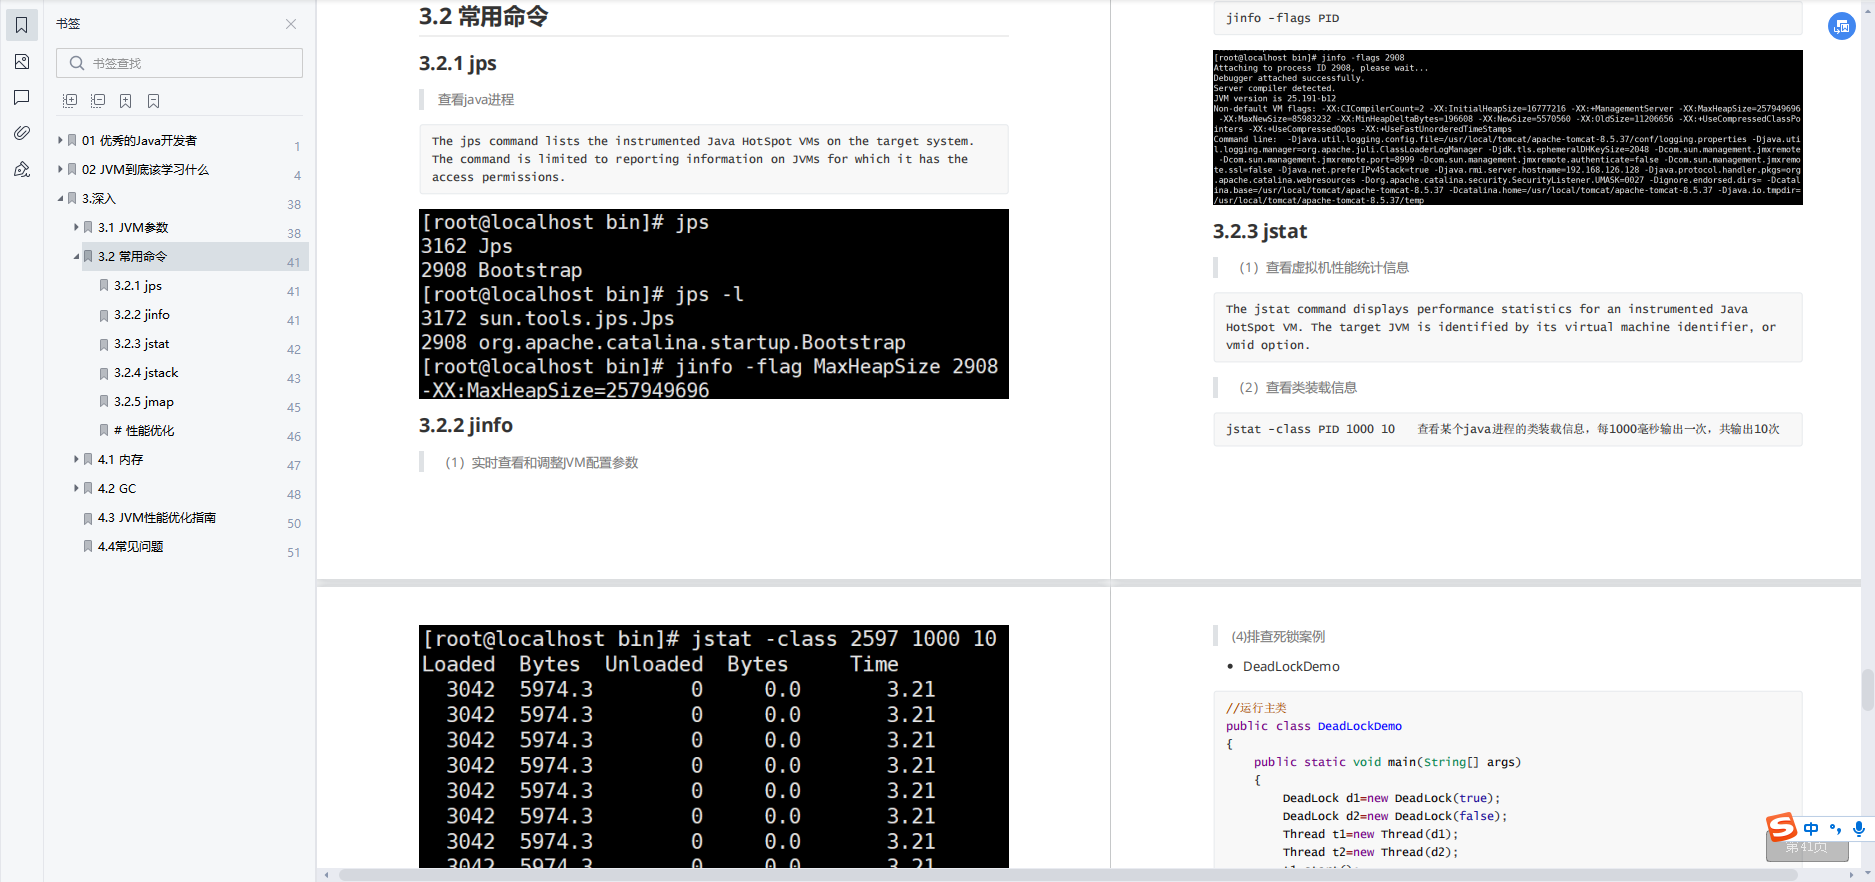Click code line jinfo -flags PID
Screen dimensions: 1875x882
(x=1282, y=18)
